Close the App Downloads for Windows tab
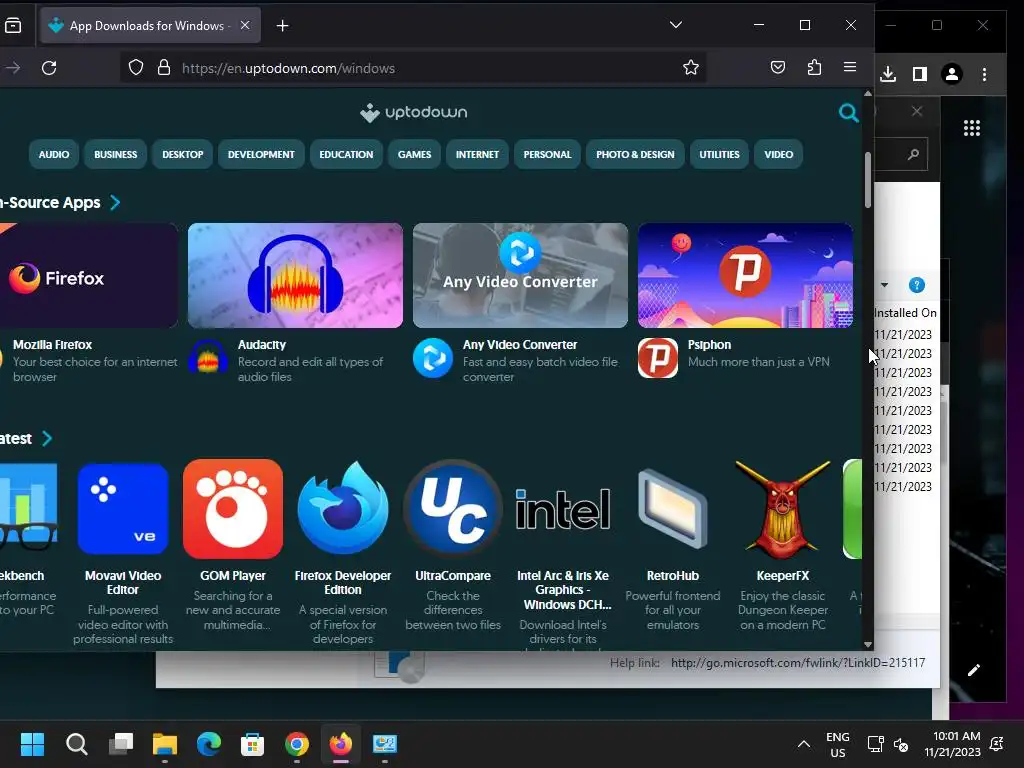Image resolution: width=1024 pixels, height=768 pixels. [245, 25]
